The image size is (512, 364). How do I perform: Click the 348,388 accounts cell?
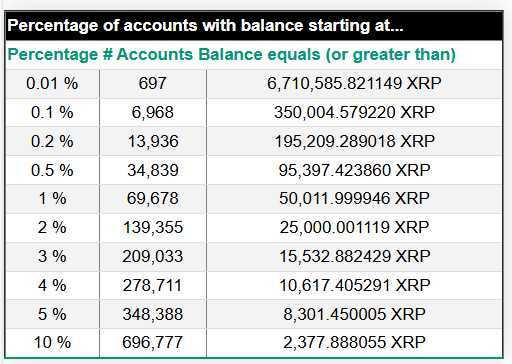pyautogui.click(x=153, y=314)
